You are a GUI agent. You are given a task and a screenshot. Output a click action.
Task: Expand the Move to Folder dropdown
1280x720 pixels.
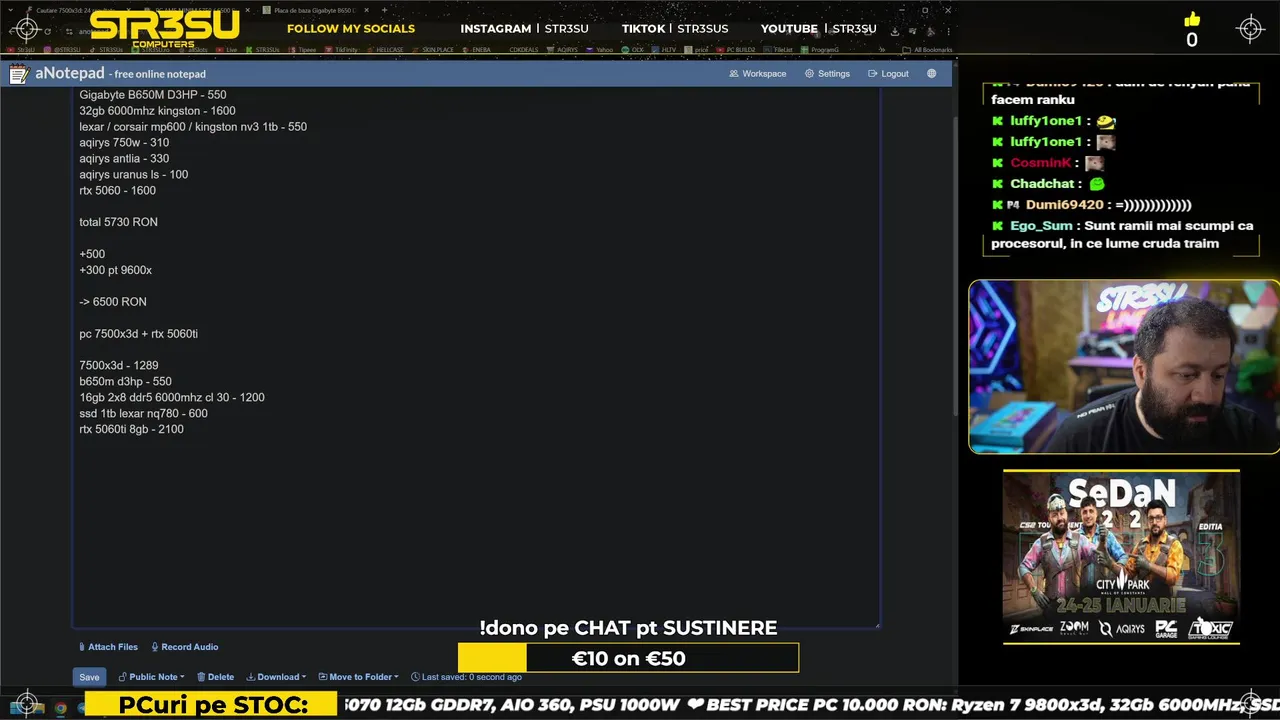(358, 677)
